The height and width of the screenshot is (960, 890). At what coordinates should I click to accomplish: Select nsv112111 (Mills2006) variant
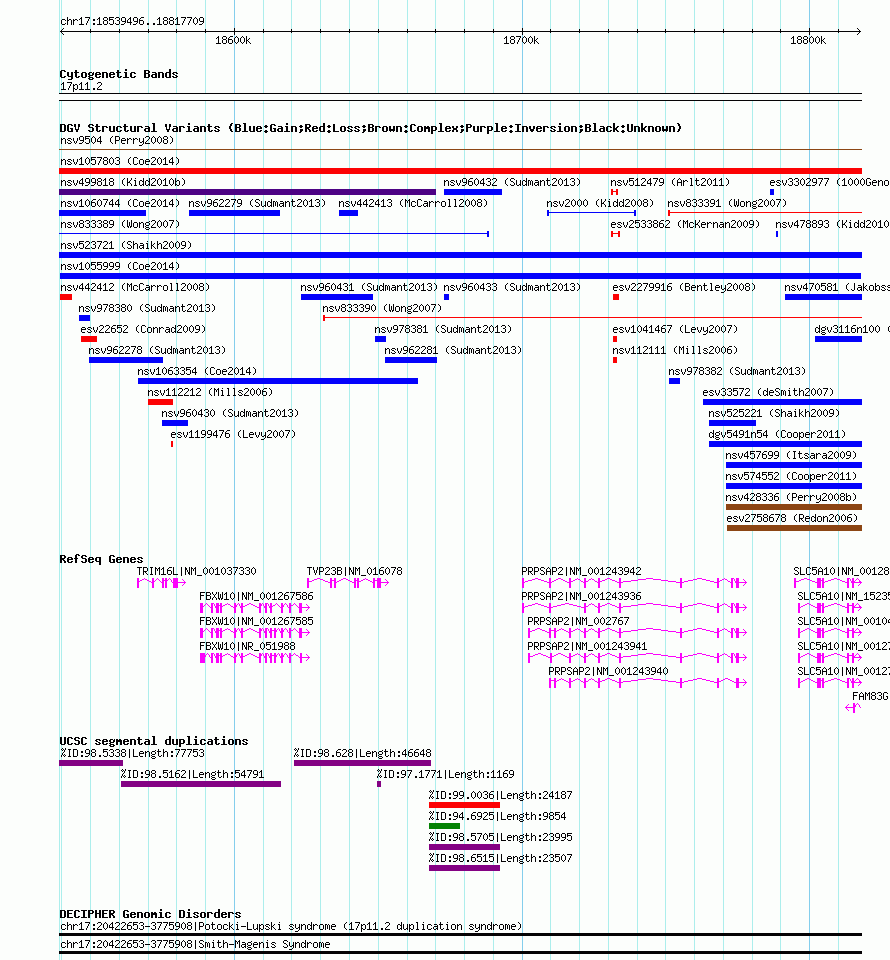pyautogui.click(x=615, y=360)
